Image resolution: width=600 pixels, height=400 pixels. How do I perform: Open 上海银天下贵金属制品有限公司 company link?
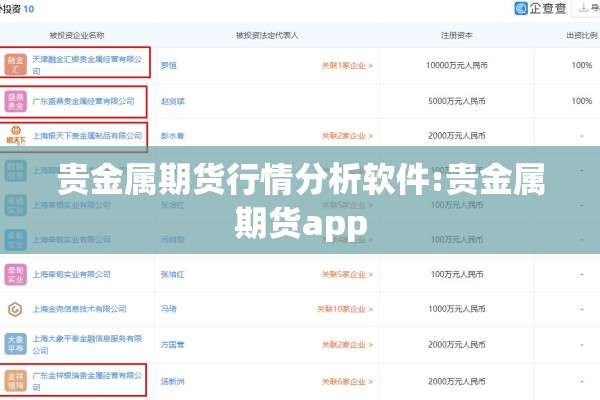click(x=87, y=136)
